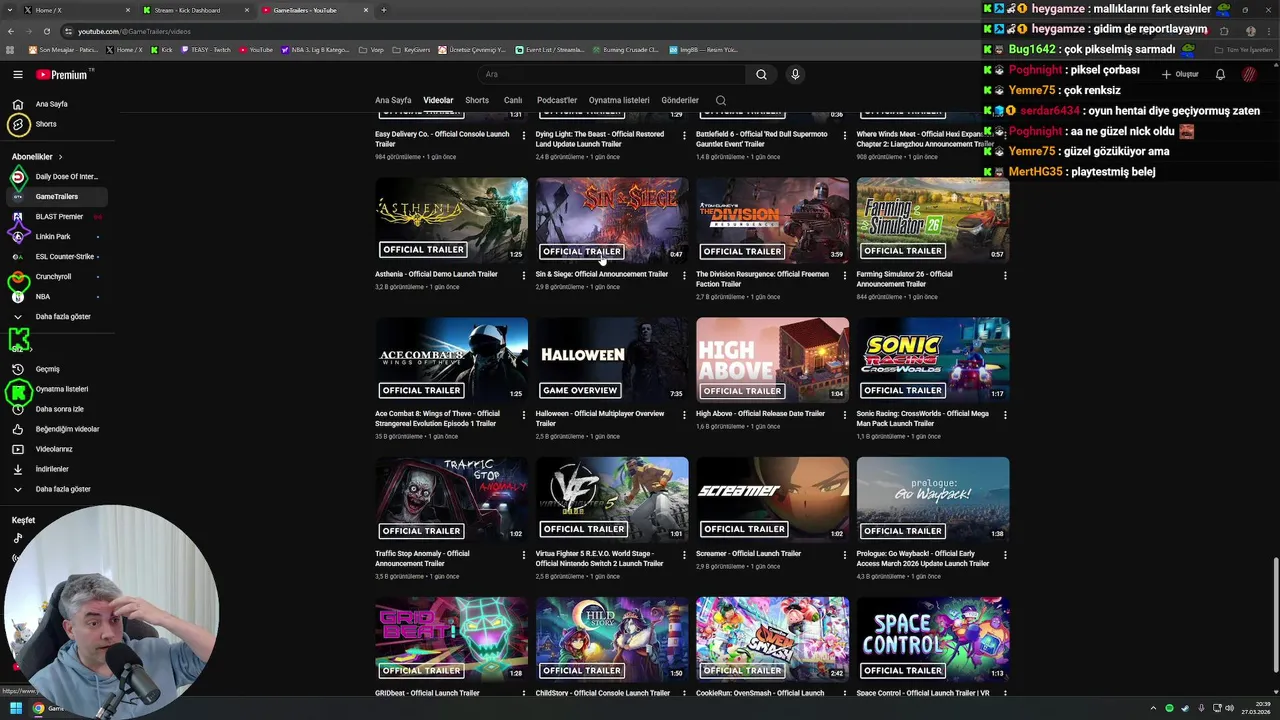Open the GameTrailers subscription
Viewport: 1280px width, 720px height.
[56, 197]
